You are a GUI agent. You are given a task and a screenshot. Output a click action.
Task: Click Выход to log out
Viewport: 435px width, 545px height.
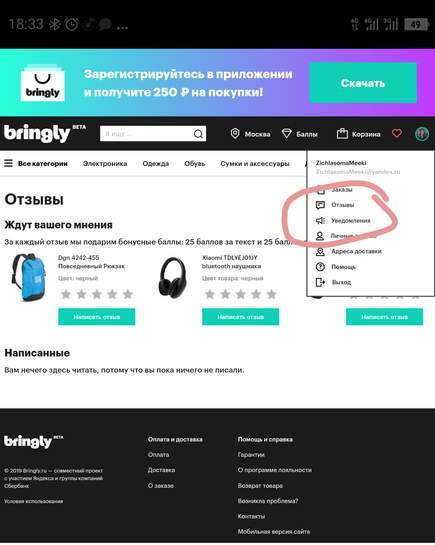[x=341, y=282]
